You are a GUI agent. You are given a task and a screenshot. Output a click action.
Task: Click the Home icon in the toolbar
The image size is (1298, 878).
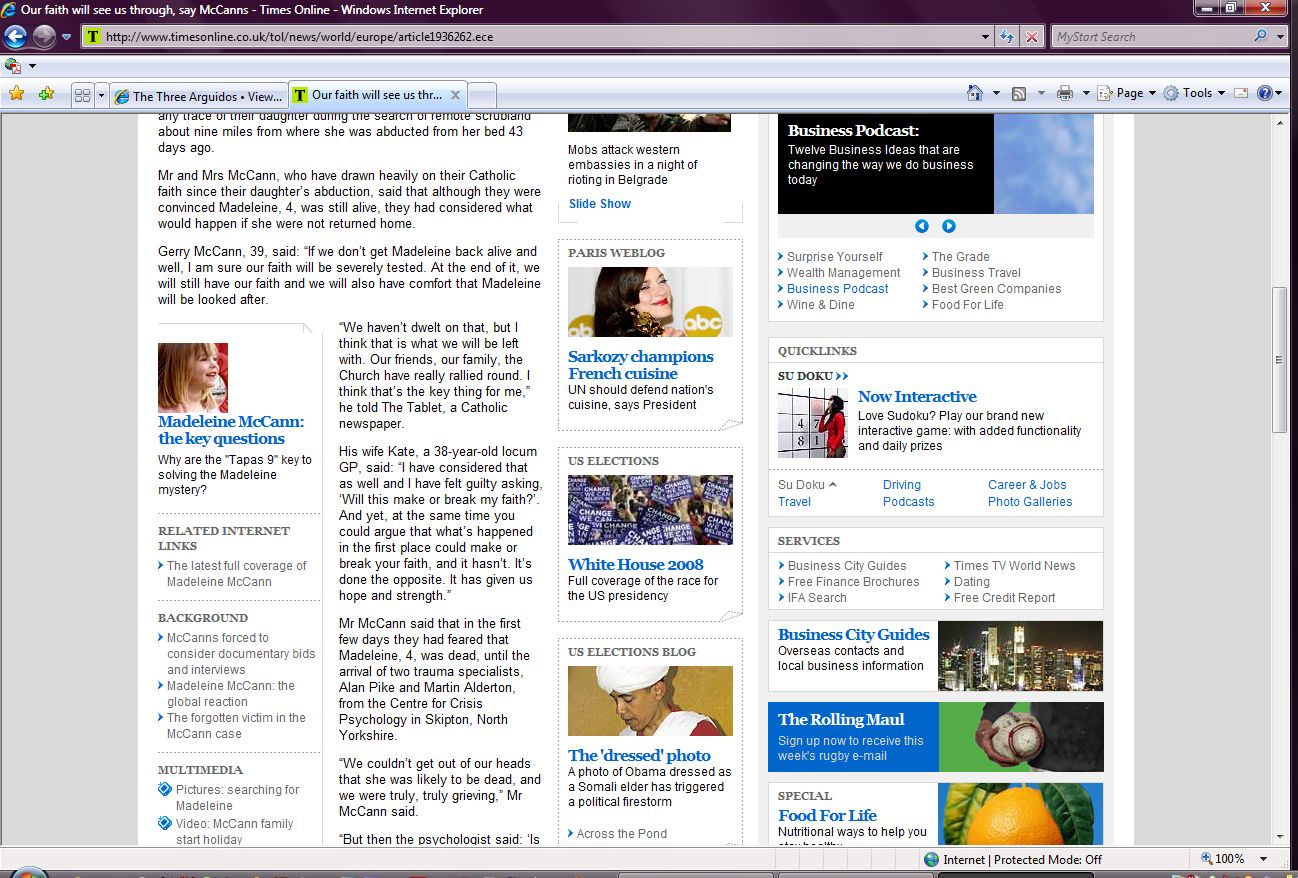click(975, 93)
